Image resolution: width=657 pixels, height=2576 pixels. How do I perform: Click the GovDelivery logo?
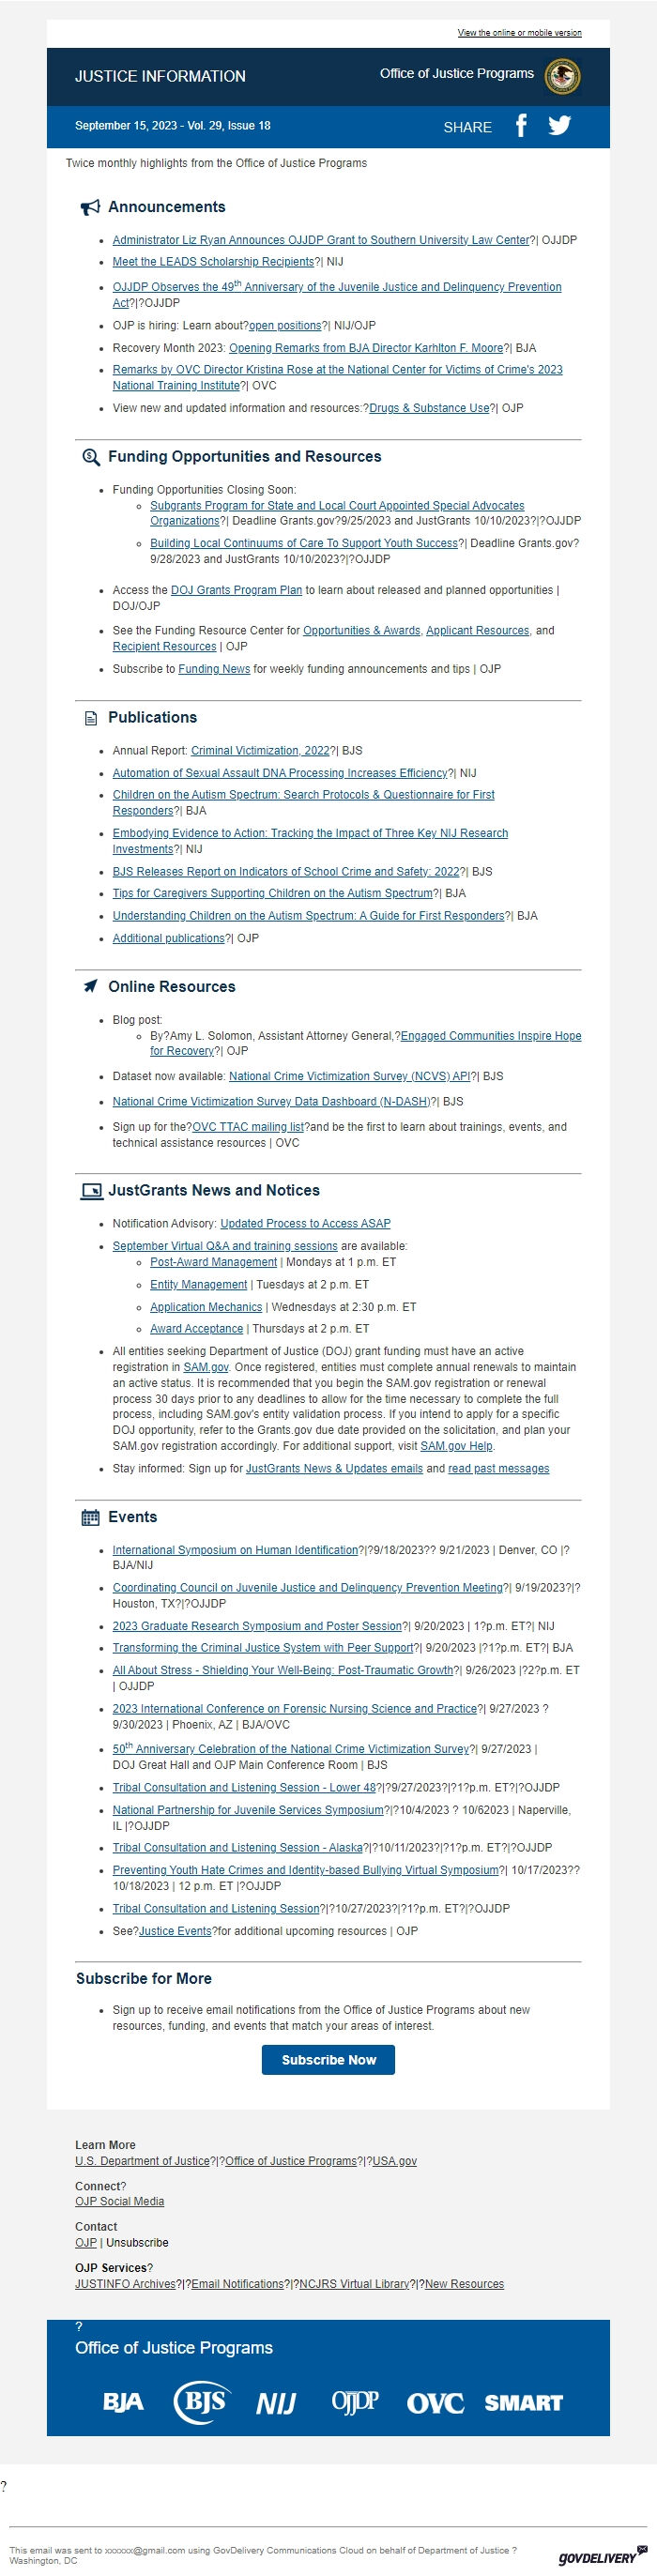(603, 2557)
